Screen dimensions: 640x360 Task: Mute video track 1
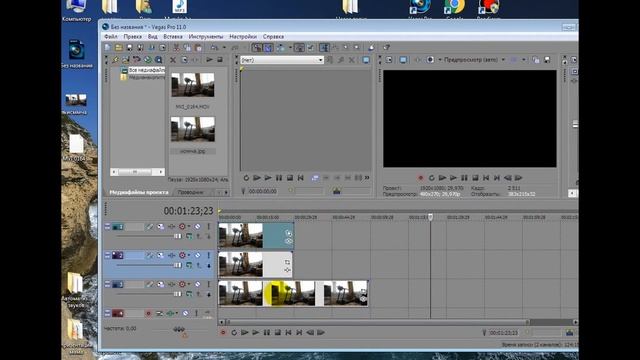click(x=198, y=226)
